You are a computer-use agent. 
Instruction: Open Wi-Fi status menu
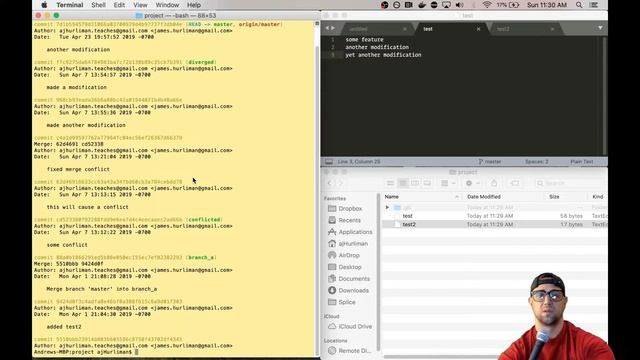tap(487, 5)
